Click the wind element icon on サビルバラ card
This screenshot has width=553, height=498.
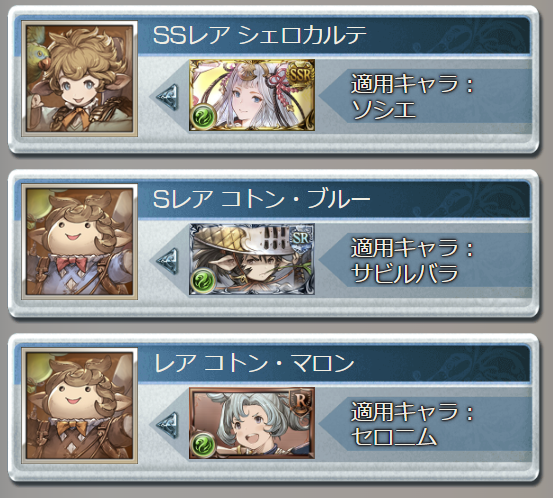click(203, 280)
